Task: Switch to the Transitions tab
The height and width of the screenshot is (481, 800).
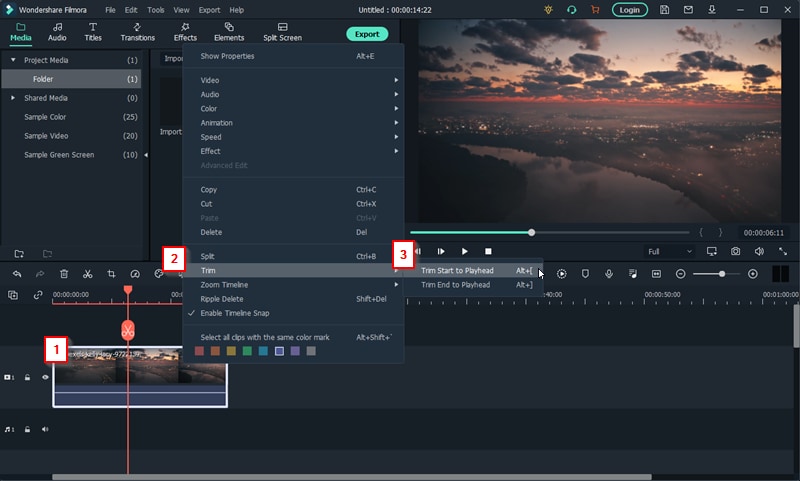Action: [x=137, y=32]
